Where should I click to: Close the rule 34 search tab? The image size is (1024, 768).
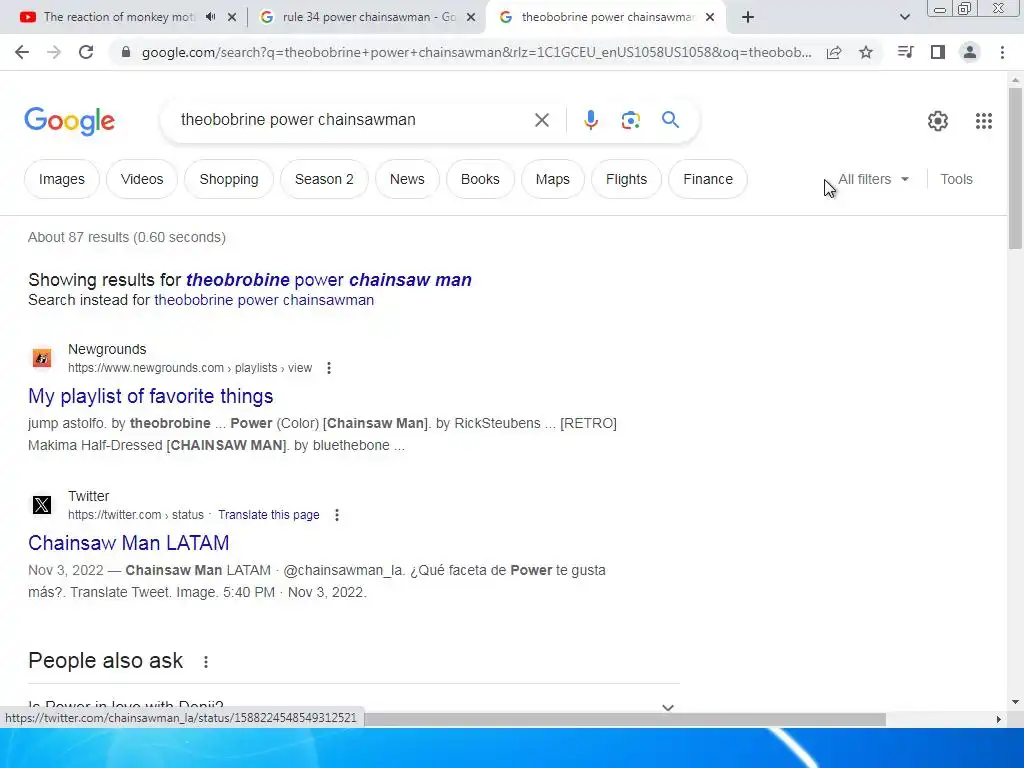(x=471, y=18)
